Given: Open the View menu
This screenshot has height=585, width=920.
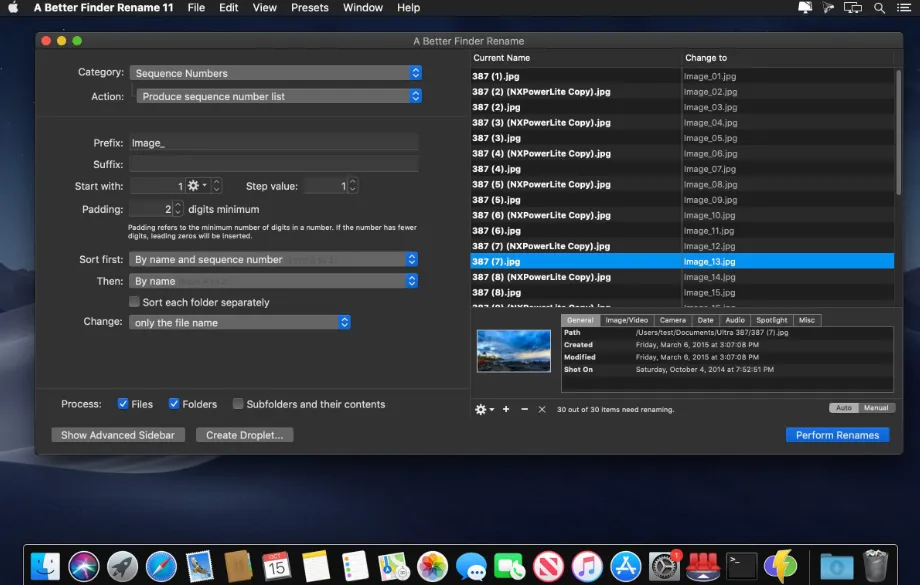Looking at the screenshot, I should (x=265, y=8).
